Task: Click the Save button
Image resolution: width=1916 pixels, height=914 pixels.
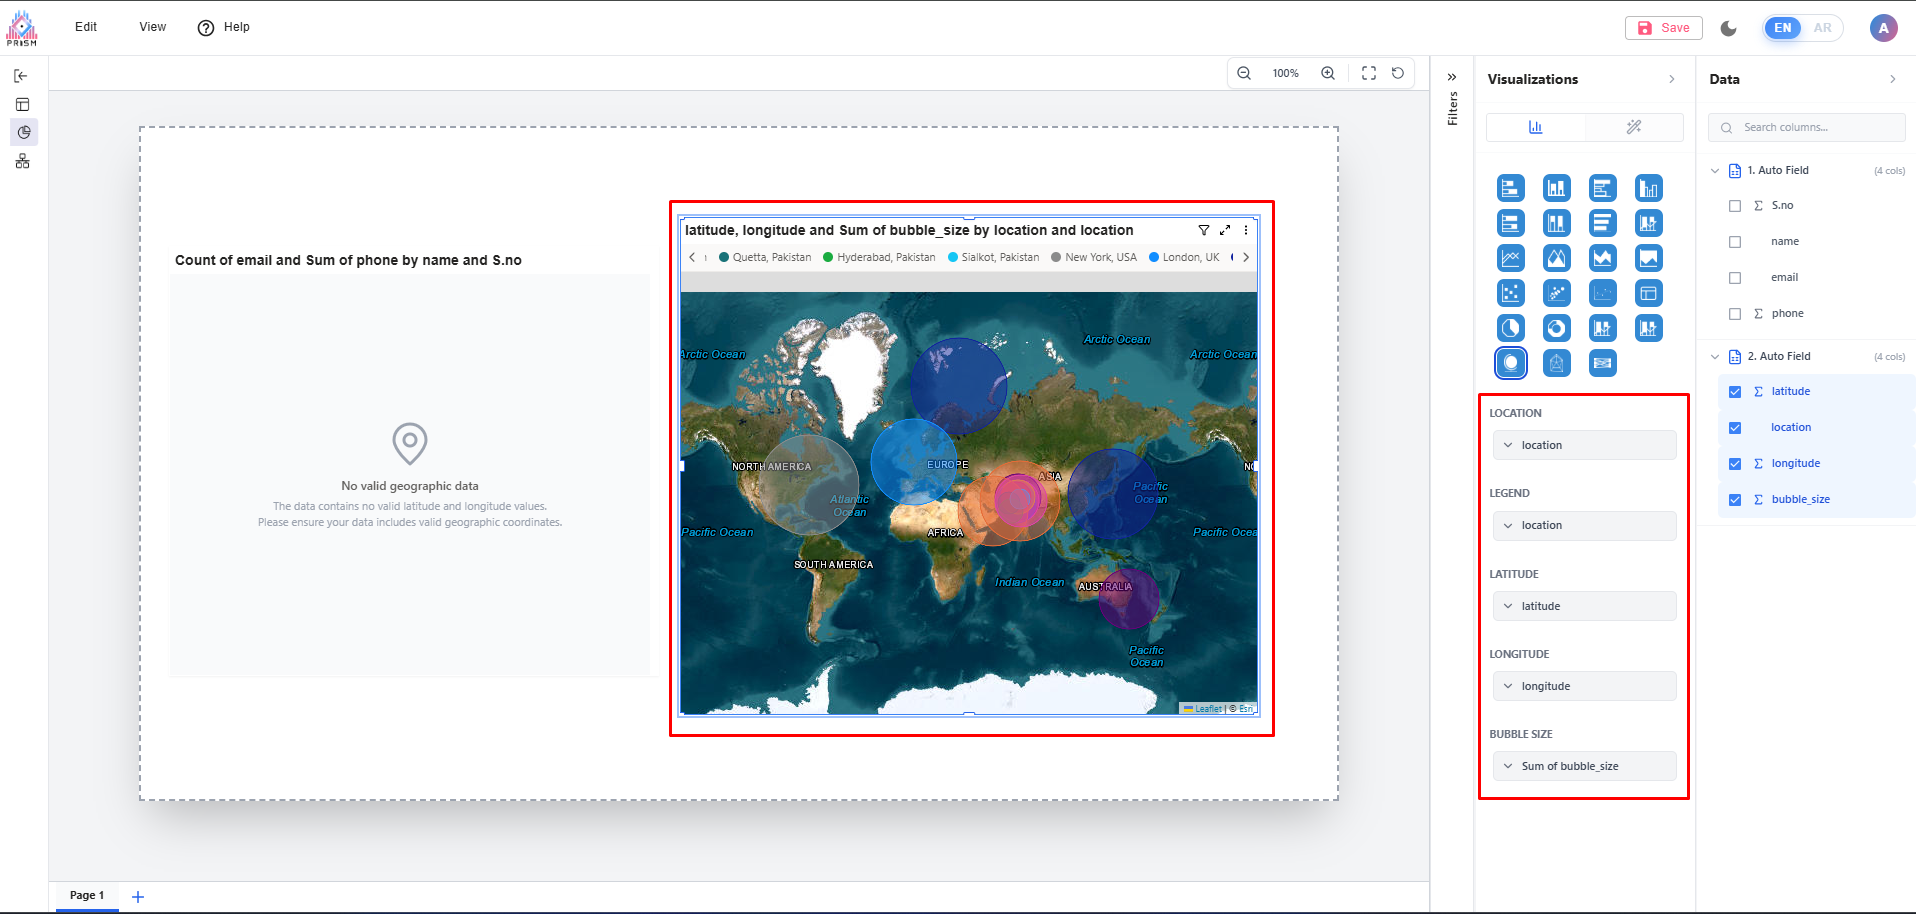Action: pos(1664,28)
